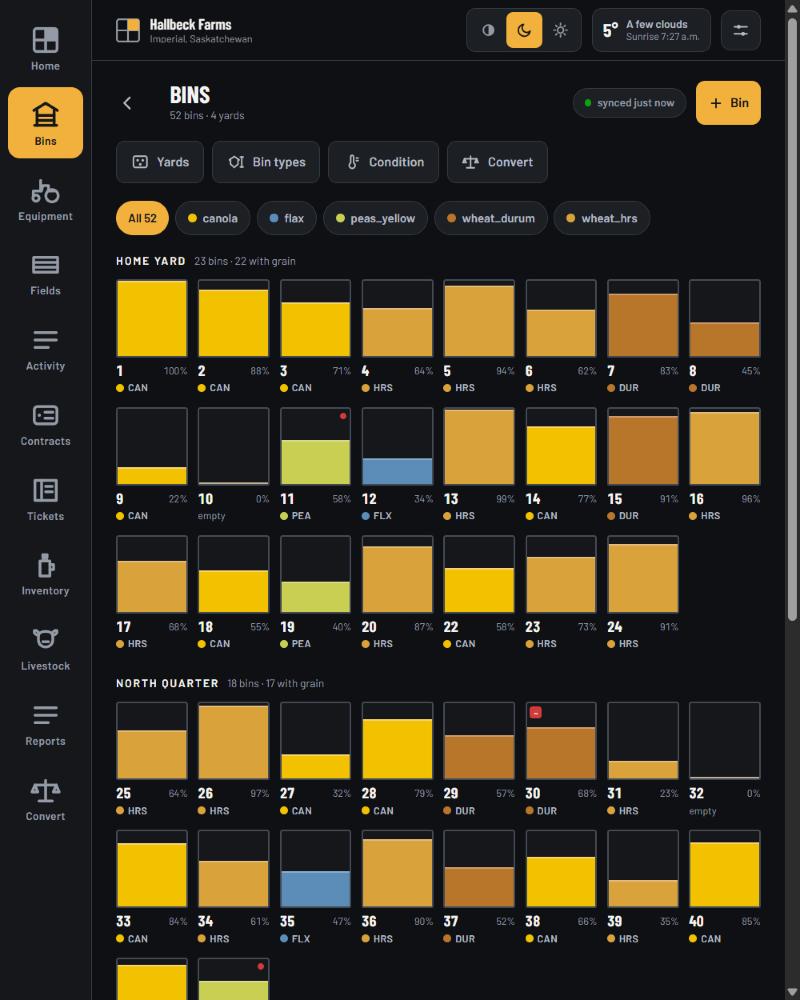Open the Home sidebar icon
The image size is (800, 1000).
[45, 40]
